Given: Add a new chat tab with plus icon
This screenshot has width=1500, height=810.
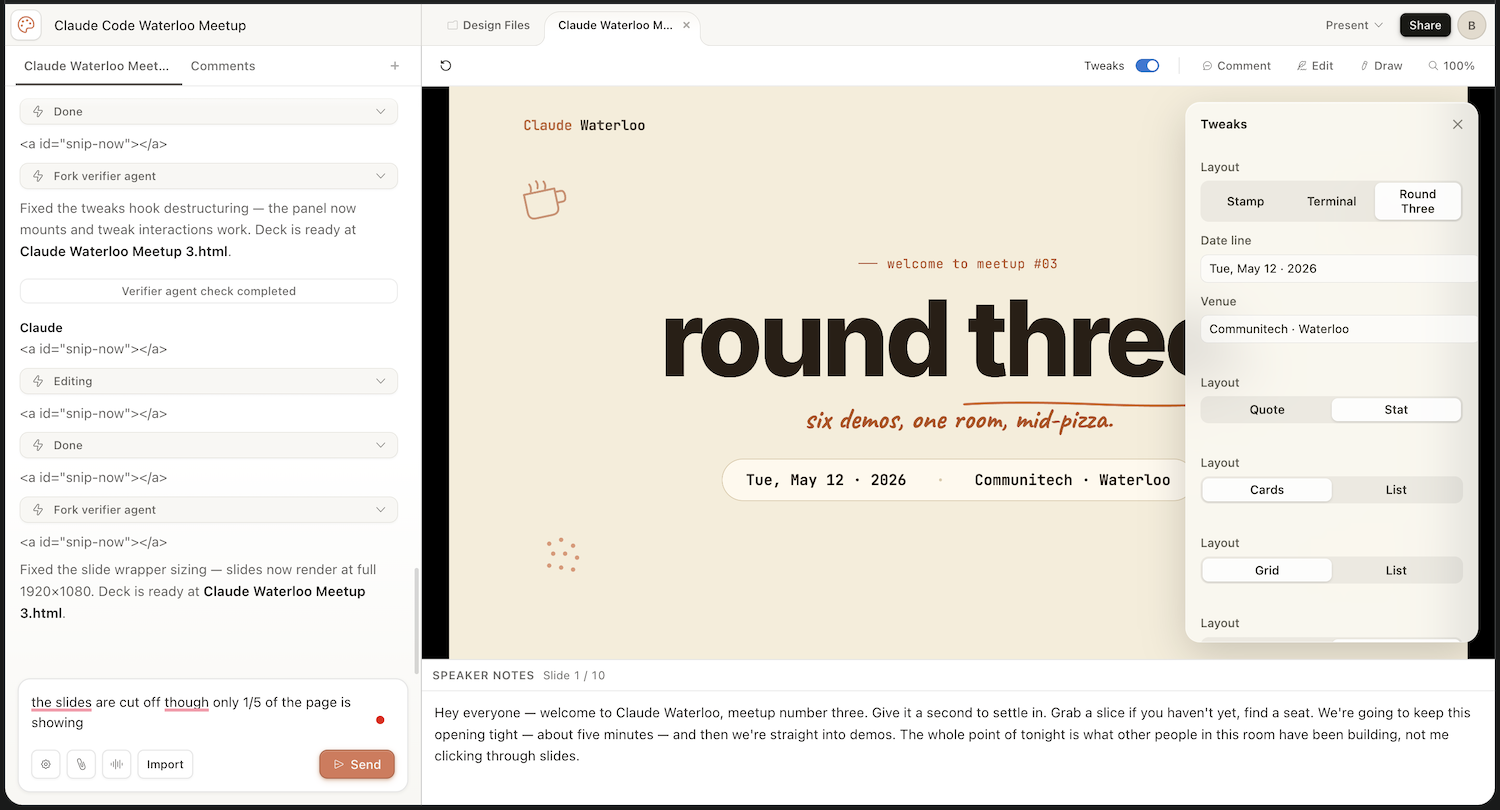Looking at the screenshot, I should click(x=395, y=66).
